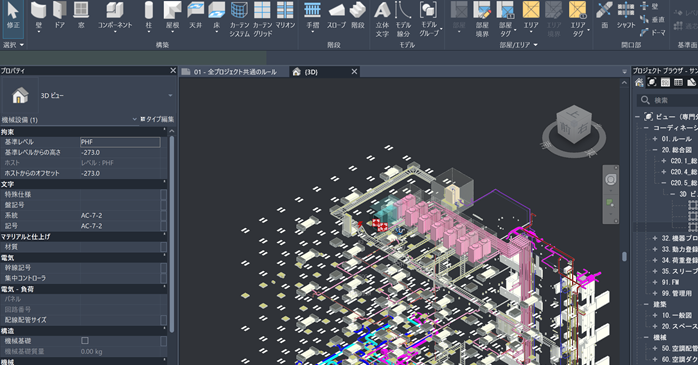Toggle the 機械基礎 checkbox
The width and height of the screenshot is (698, 365).
tap(85, 341)
